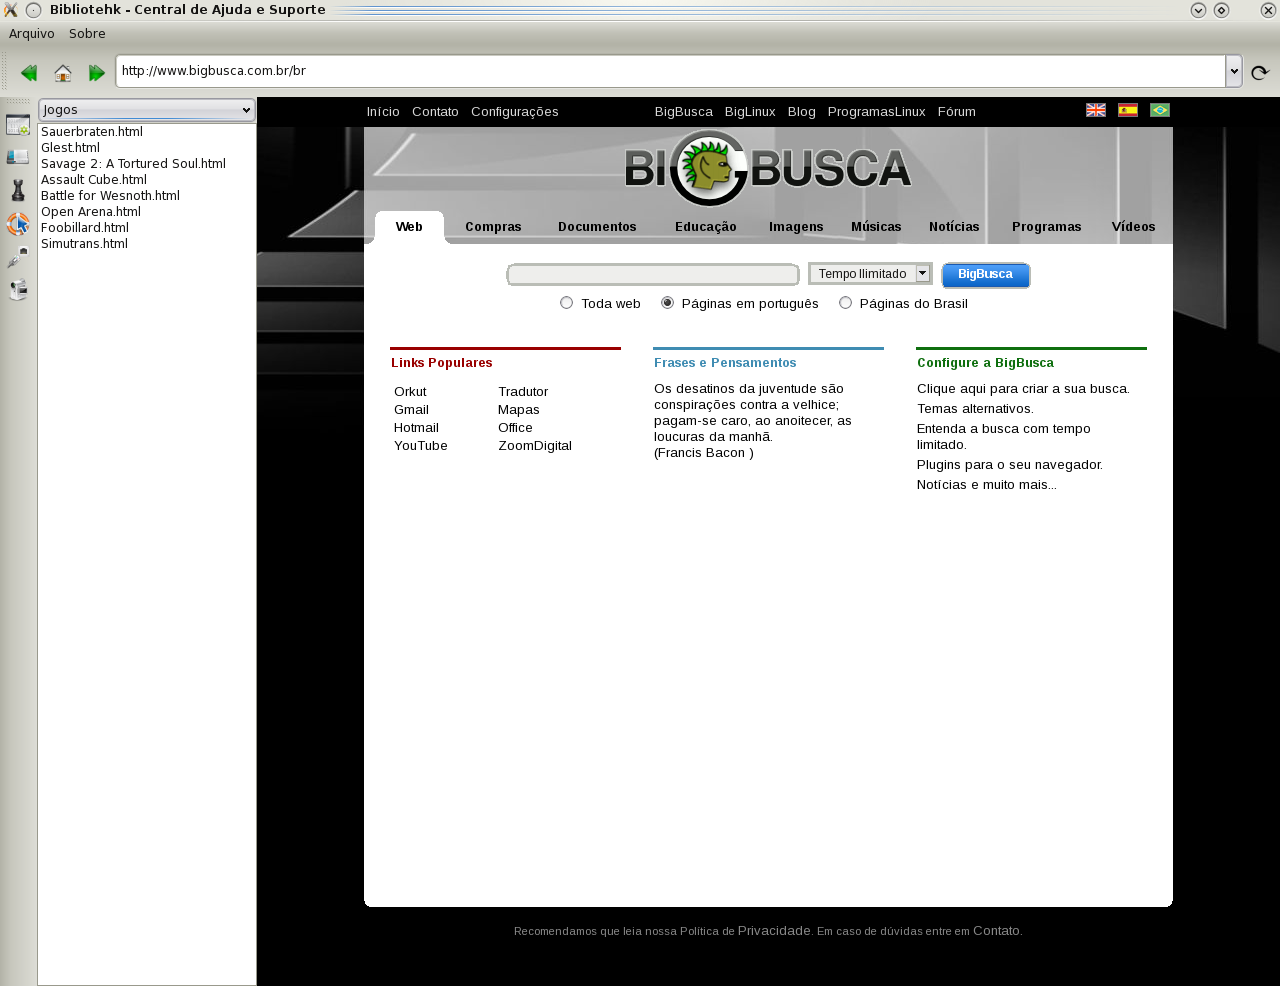
Task: Switch to the Documentos tab
Action: (x=597, y=227)
